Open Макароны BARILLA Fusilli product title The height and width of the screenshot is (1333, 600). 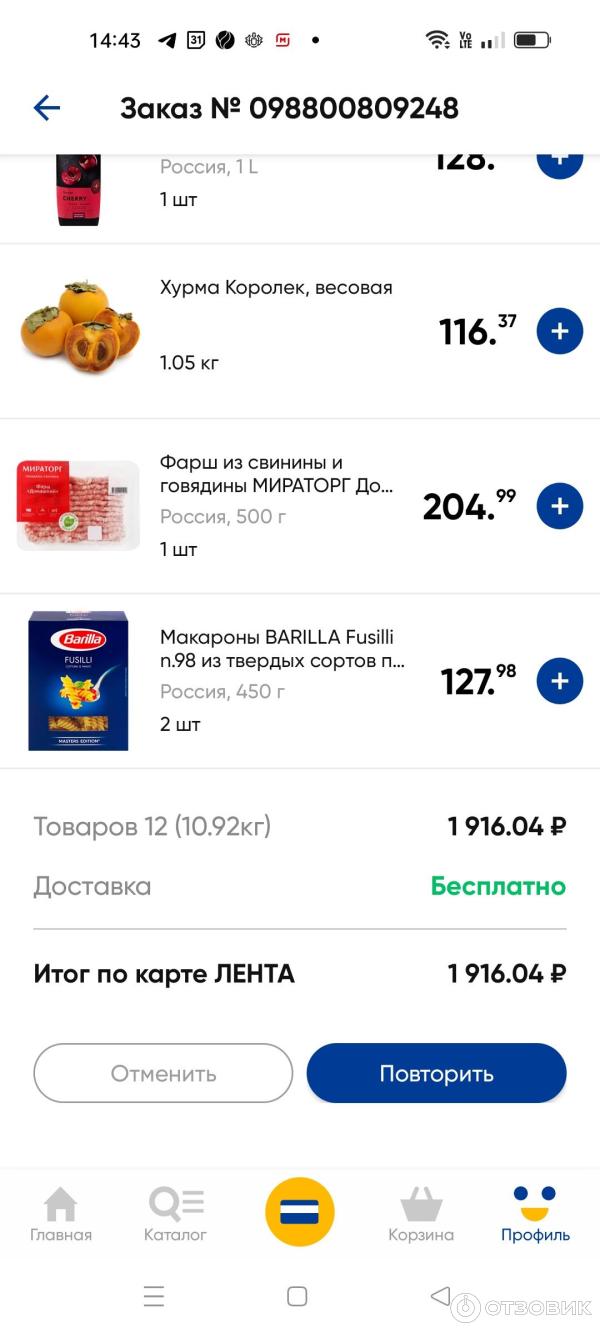pos(282,649)
